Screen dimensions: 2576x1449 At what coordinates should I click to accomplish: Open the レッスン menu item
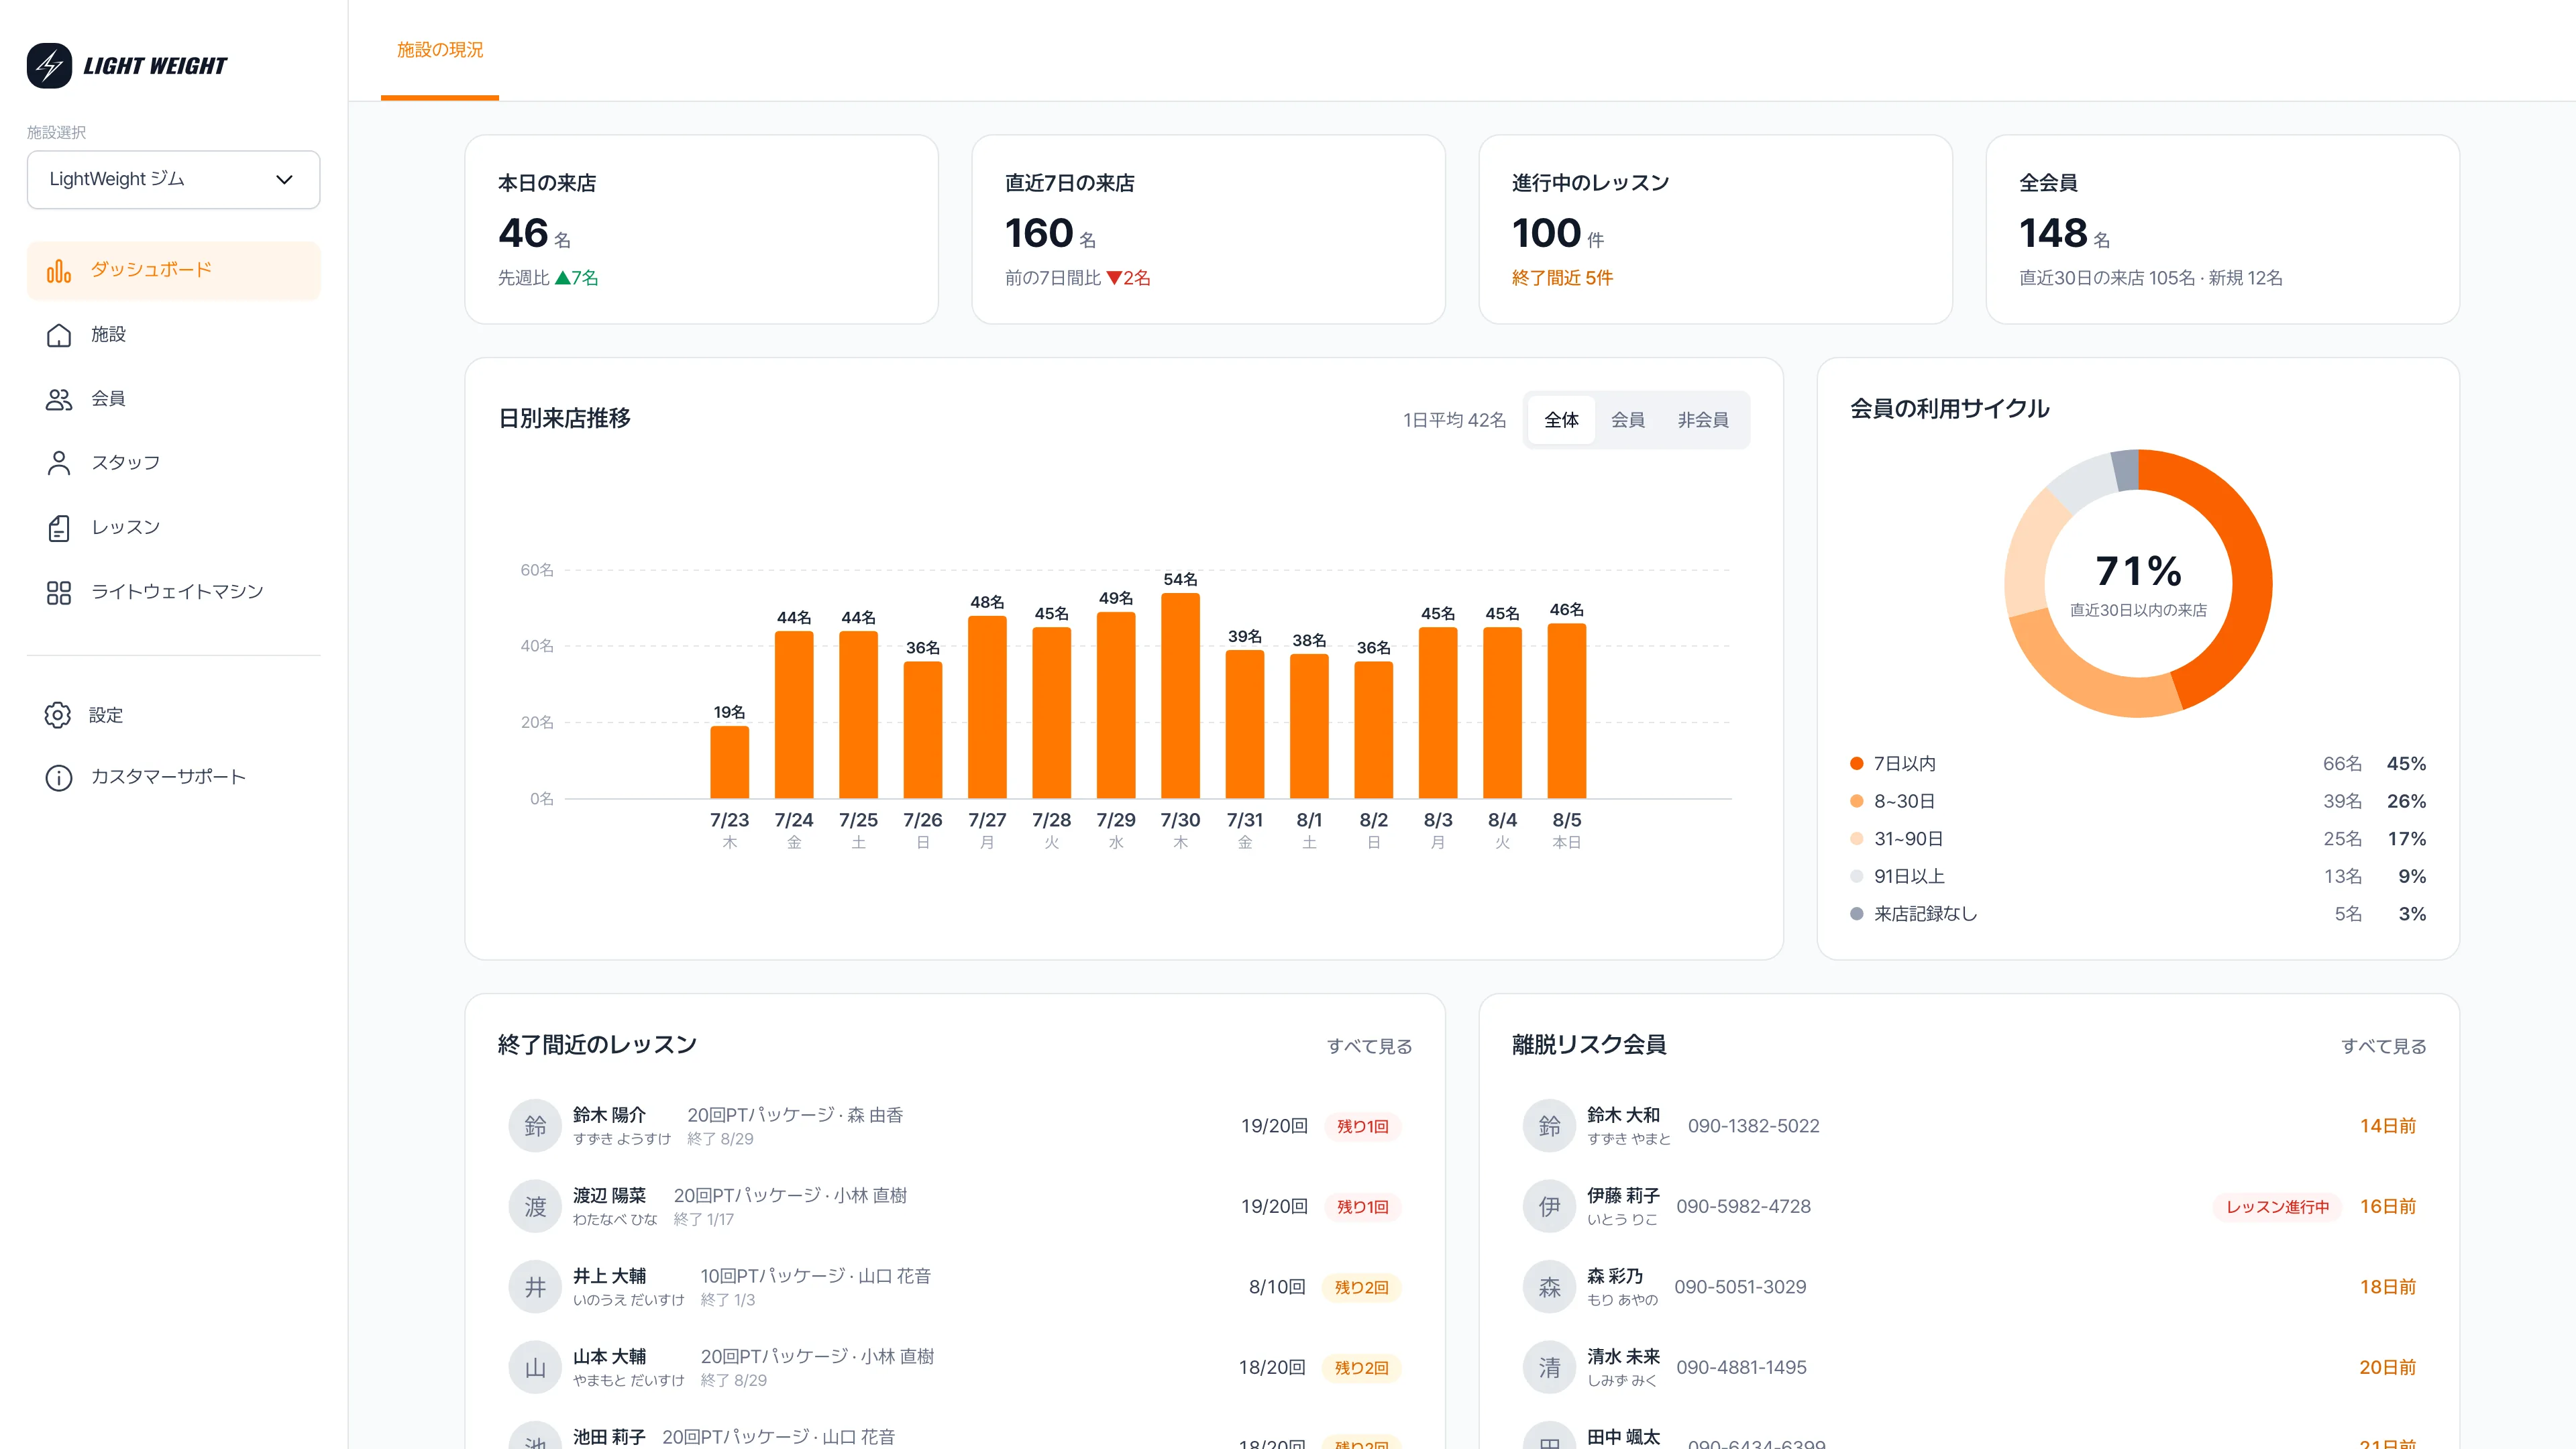coord(173,528)
